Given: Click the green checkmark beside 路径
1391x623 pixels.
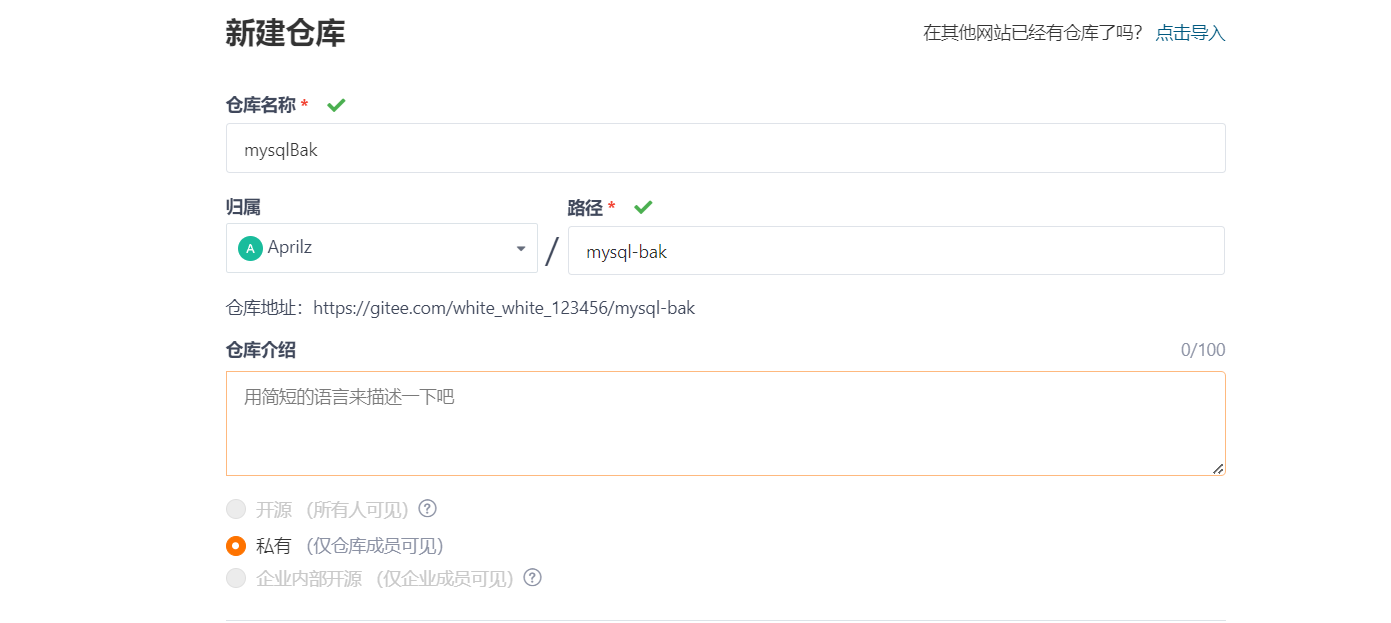Looking at the screenshot, I should 643,207.
